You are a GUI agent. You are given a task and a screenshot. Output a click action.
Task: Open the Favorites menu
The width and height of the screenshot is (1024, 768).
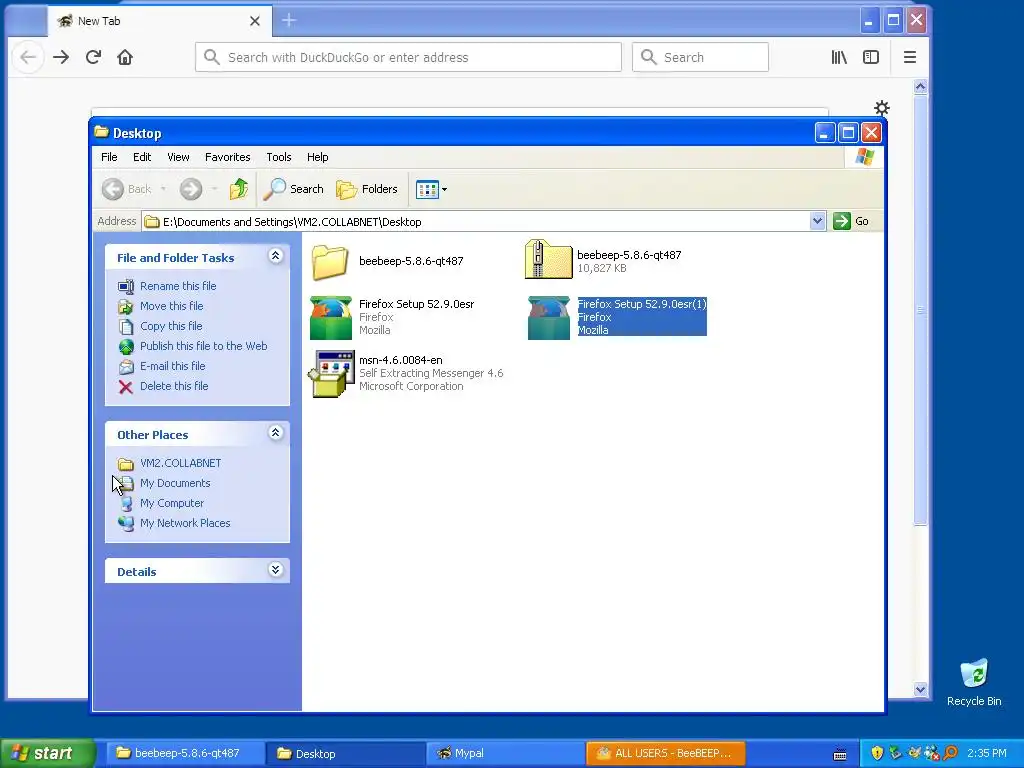[227, 157]
